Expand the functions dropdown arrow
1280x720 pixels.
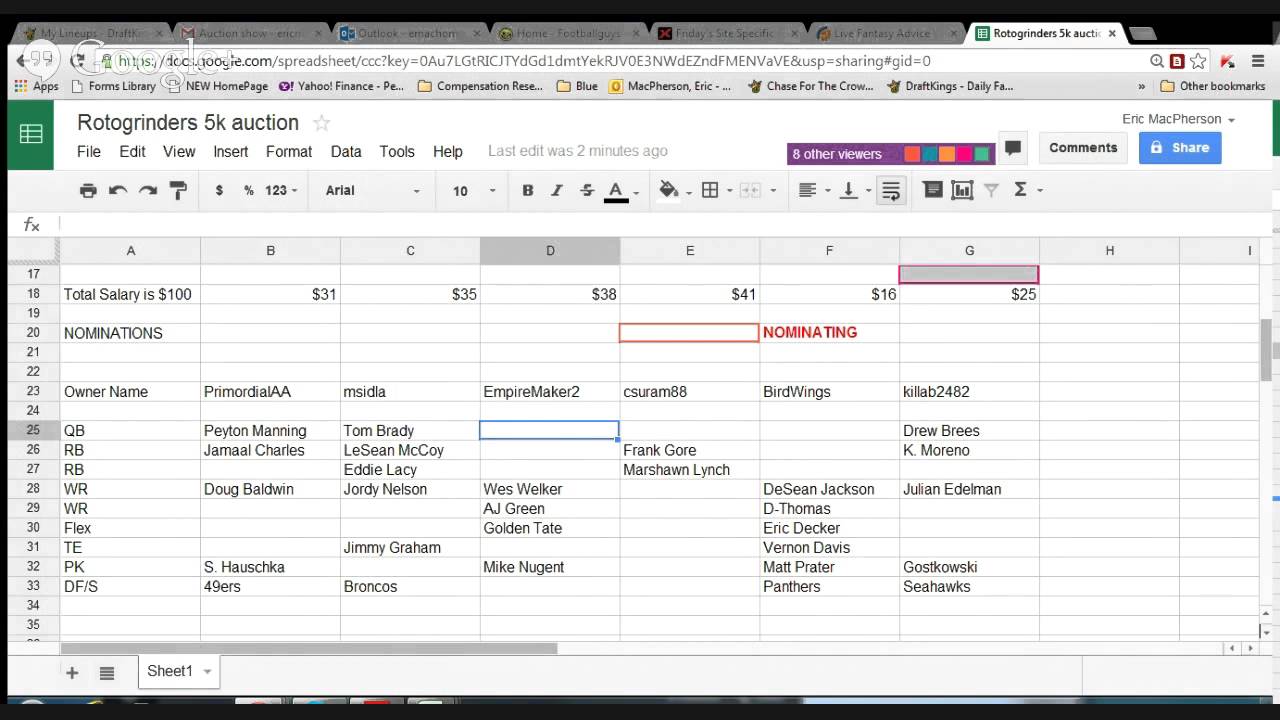click(x=1040, y=190)
